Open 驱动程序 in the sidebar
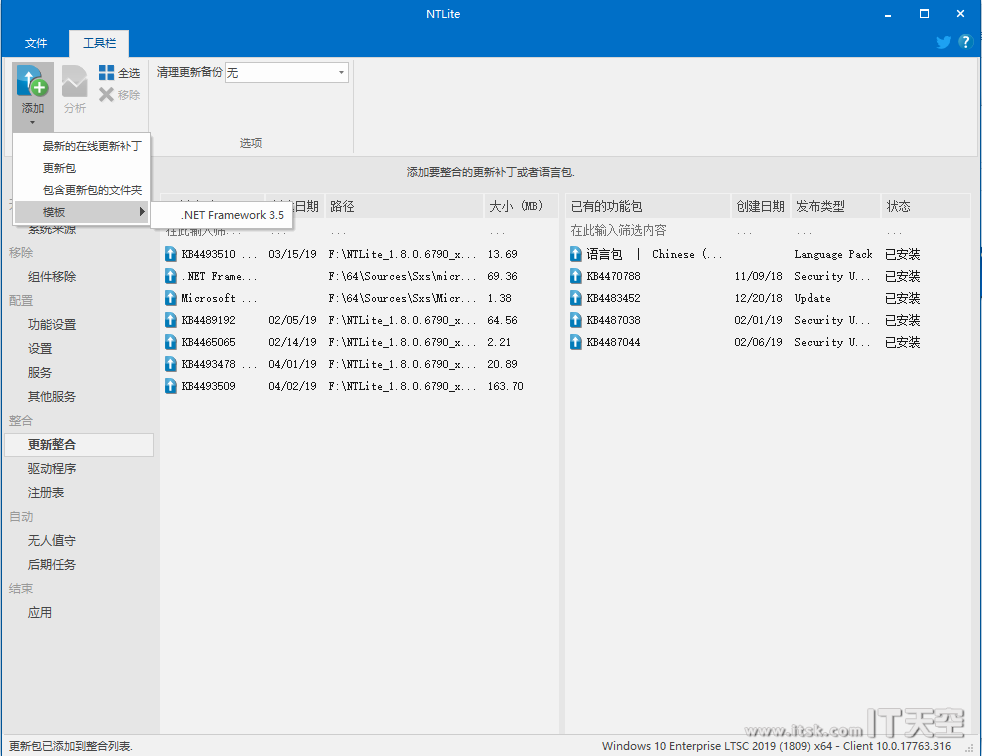The height and width of the screenshot is (756, 982). 52,469
